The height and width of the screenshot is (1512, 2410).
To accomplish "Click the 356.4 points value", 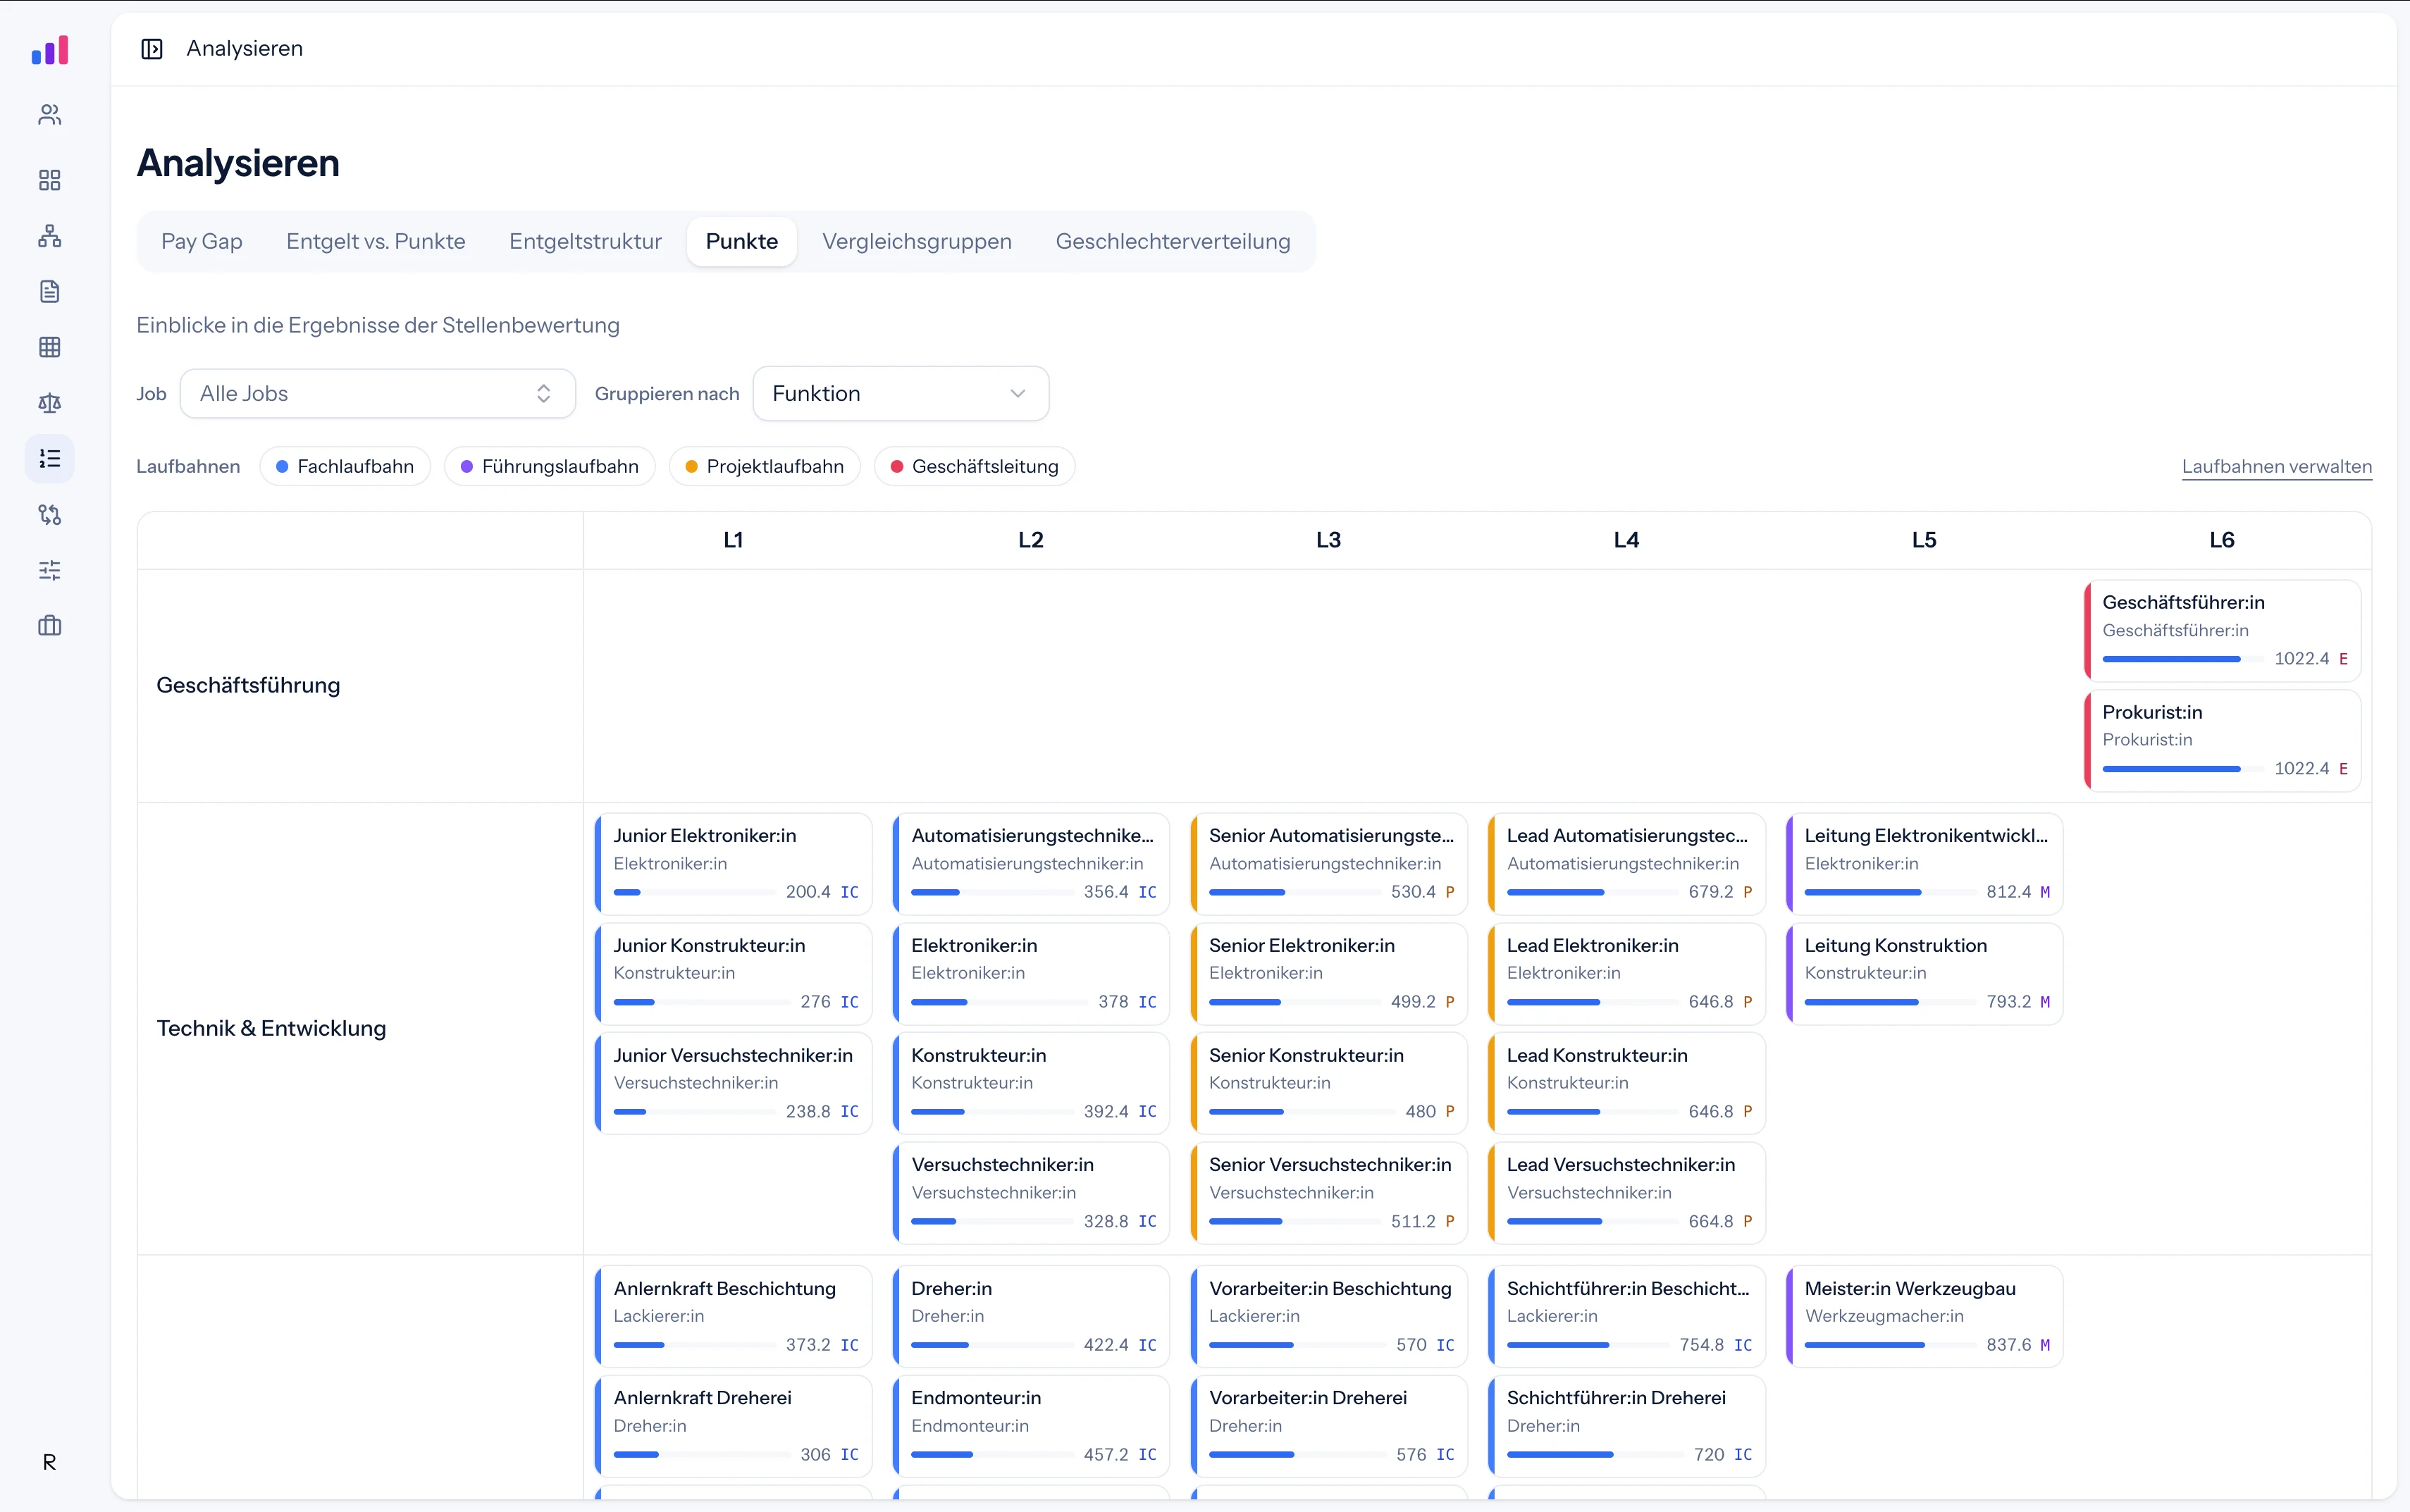I will [1106, 892].
